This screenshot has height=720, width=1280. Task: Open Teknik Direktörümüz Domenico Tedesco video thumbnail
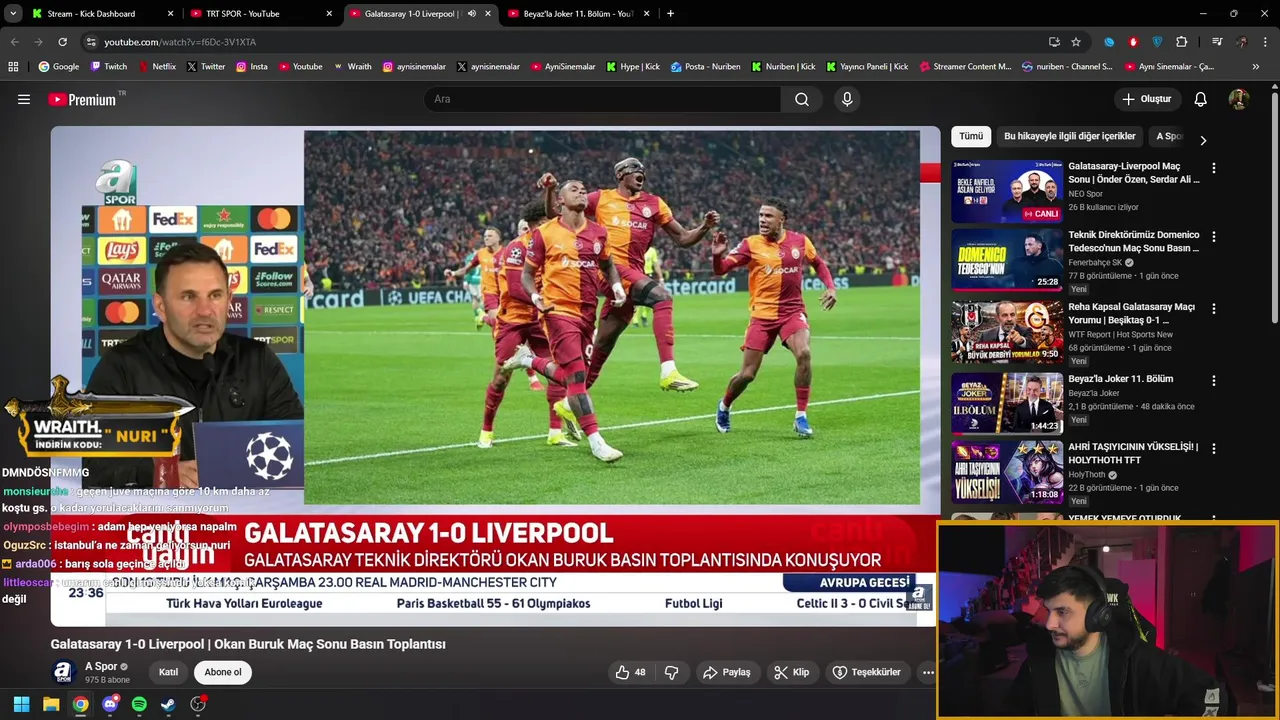point(1006,260)
